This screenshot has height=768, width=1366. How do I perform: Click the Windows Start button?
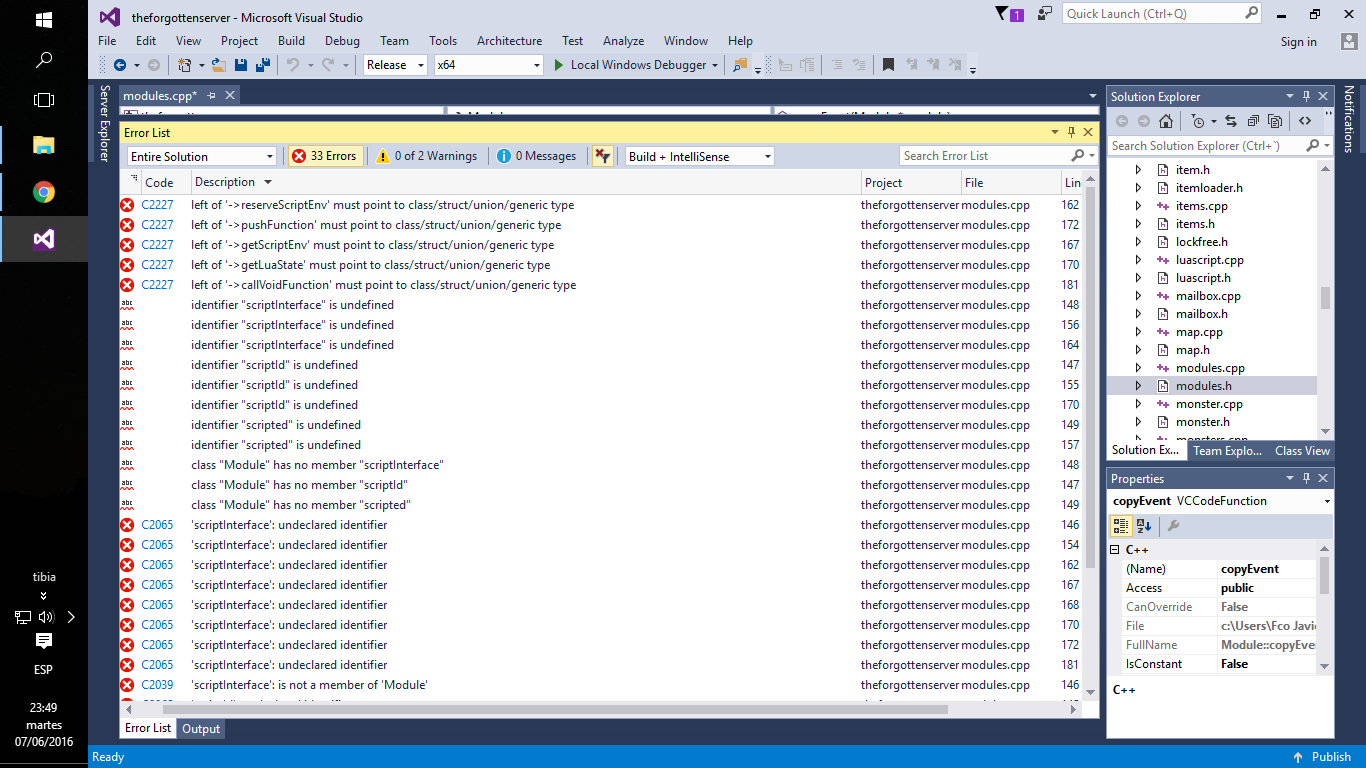tap(44, 19)
